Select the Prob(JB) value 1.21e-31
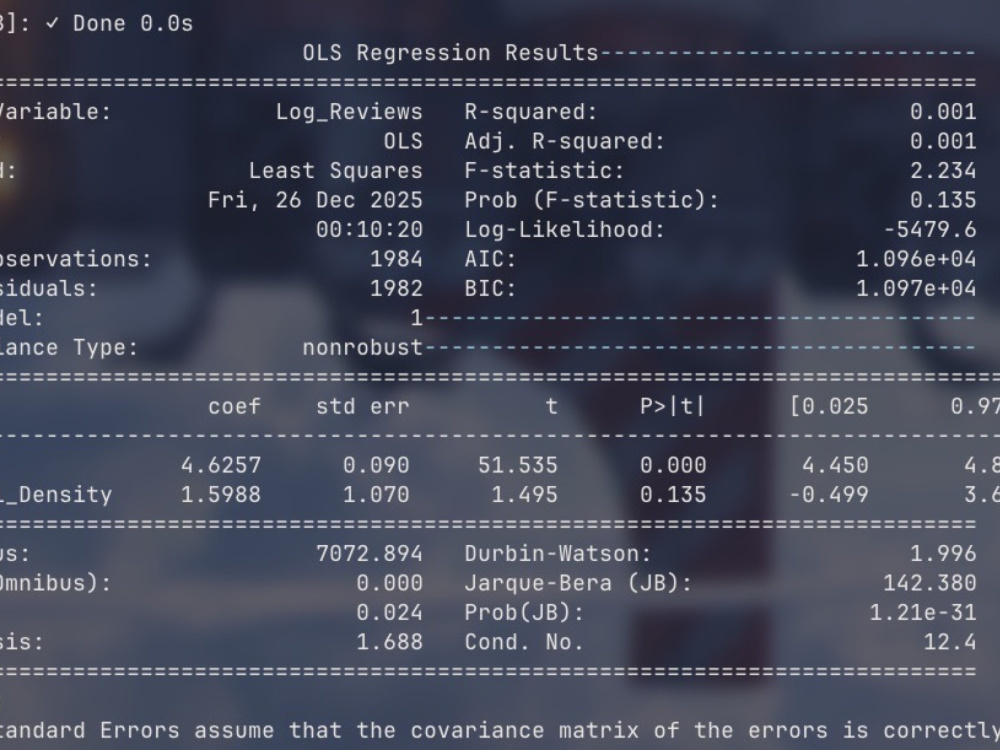The image size is (1000, 750). click(x=923, y=612)
